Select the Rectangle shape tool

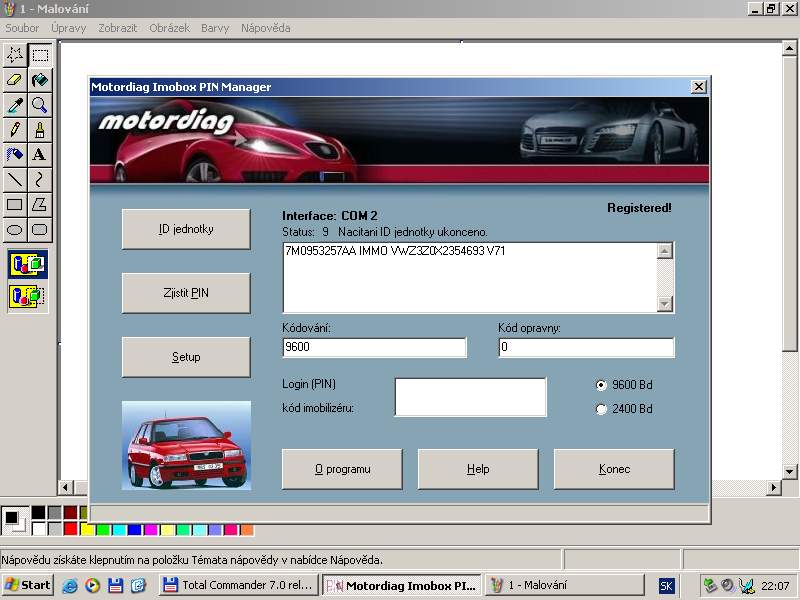tap(15, 205)
